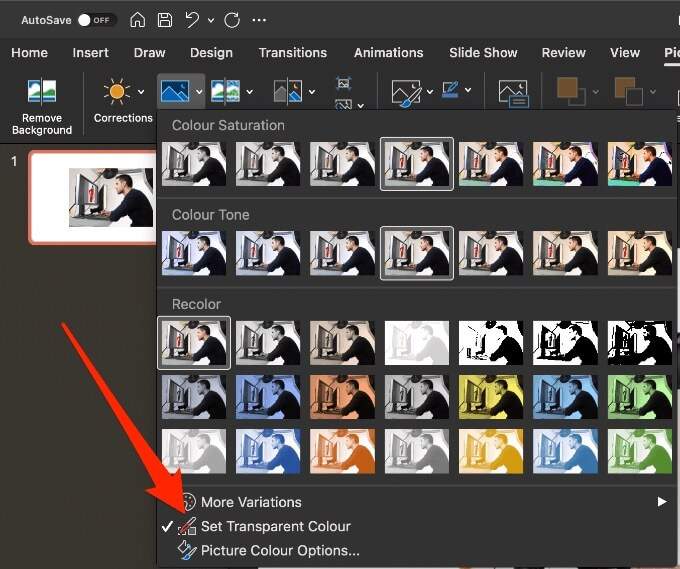Open the more options ellipsis
This screenshot has height=569, width=680.
[259, 20]
